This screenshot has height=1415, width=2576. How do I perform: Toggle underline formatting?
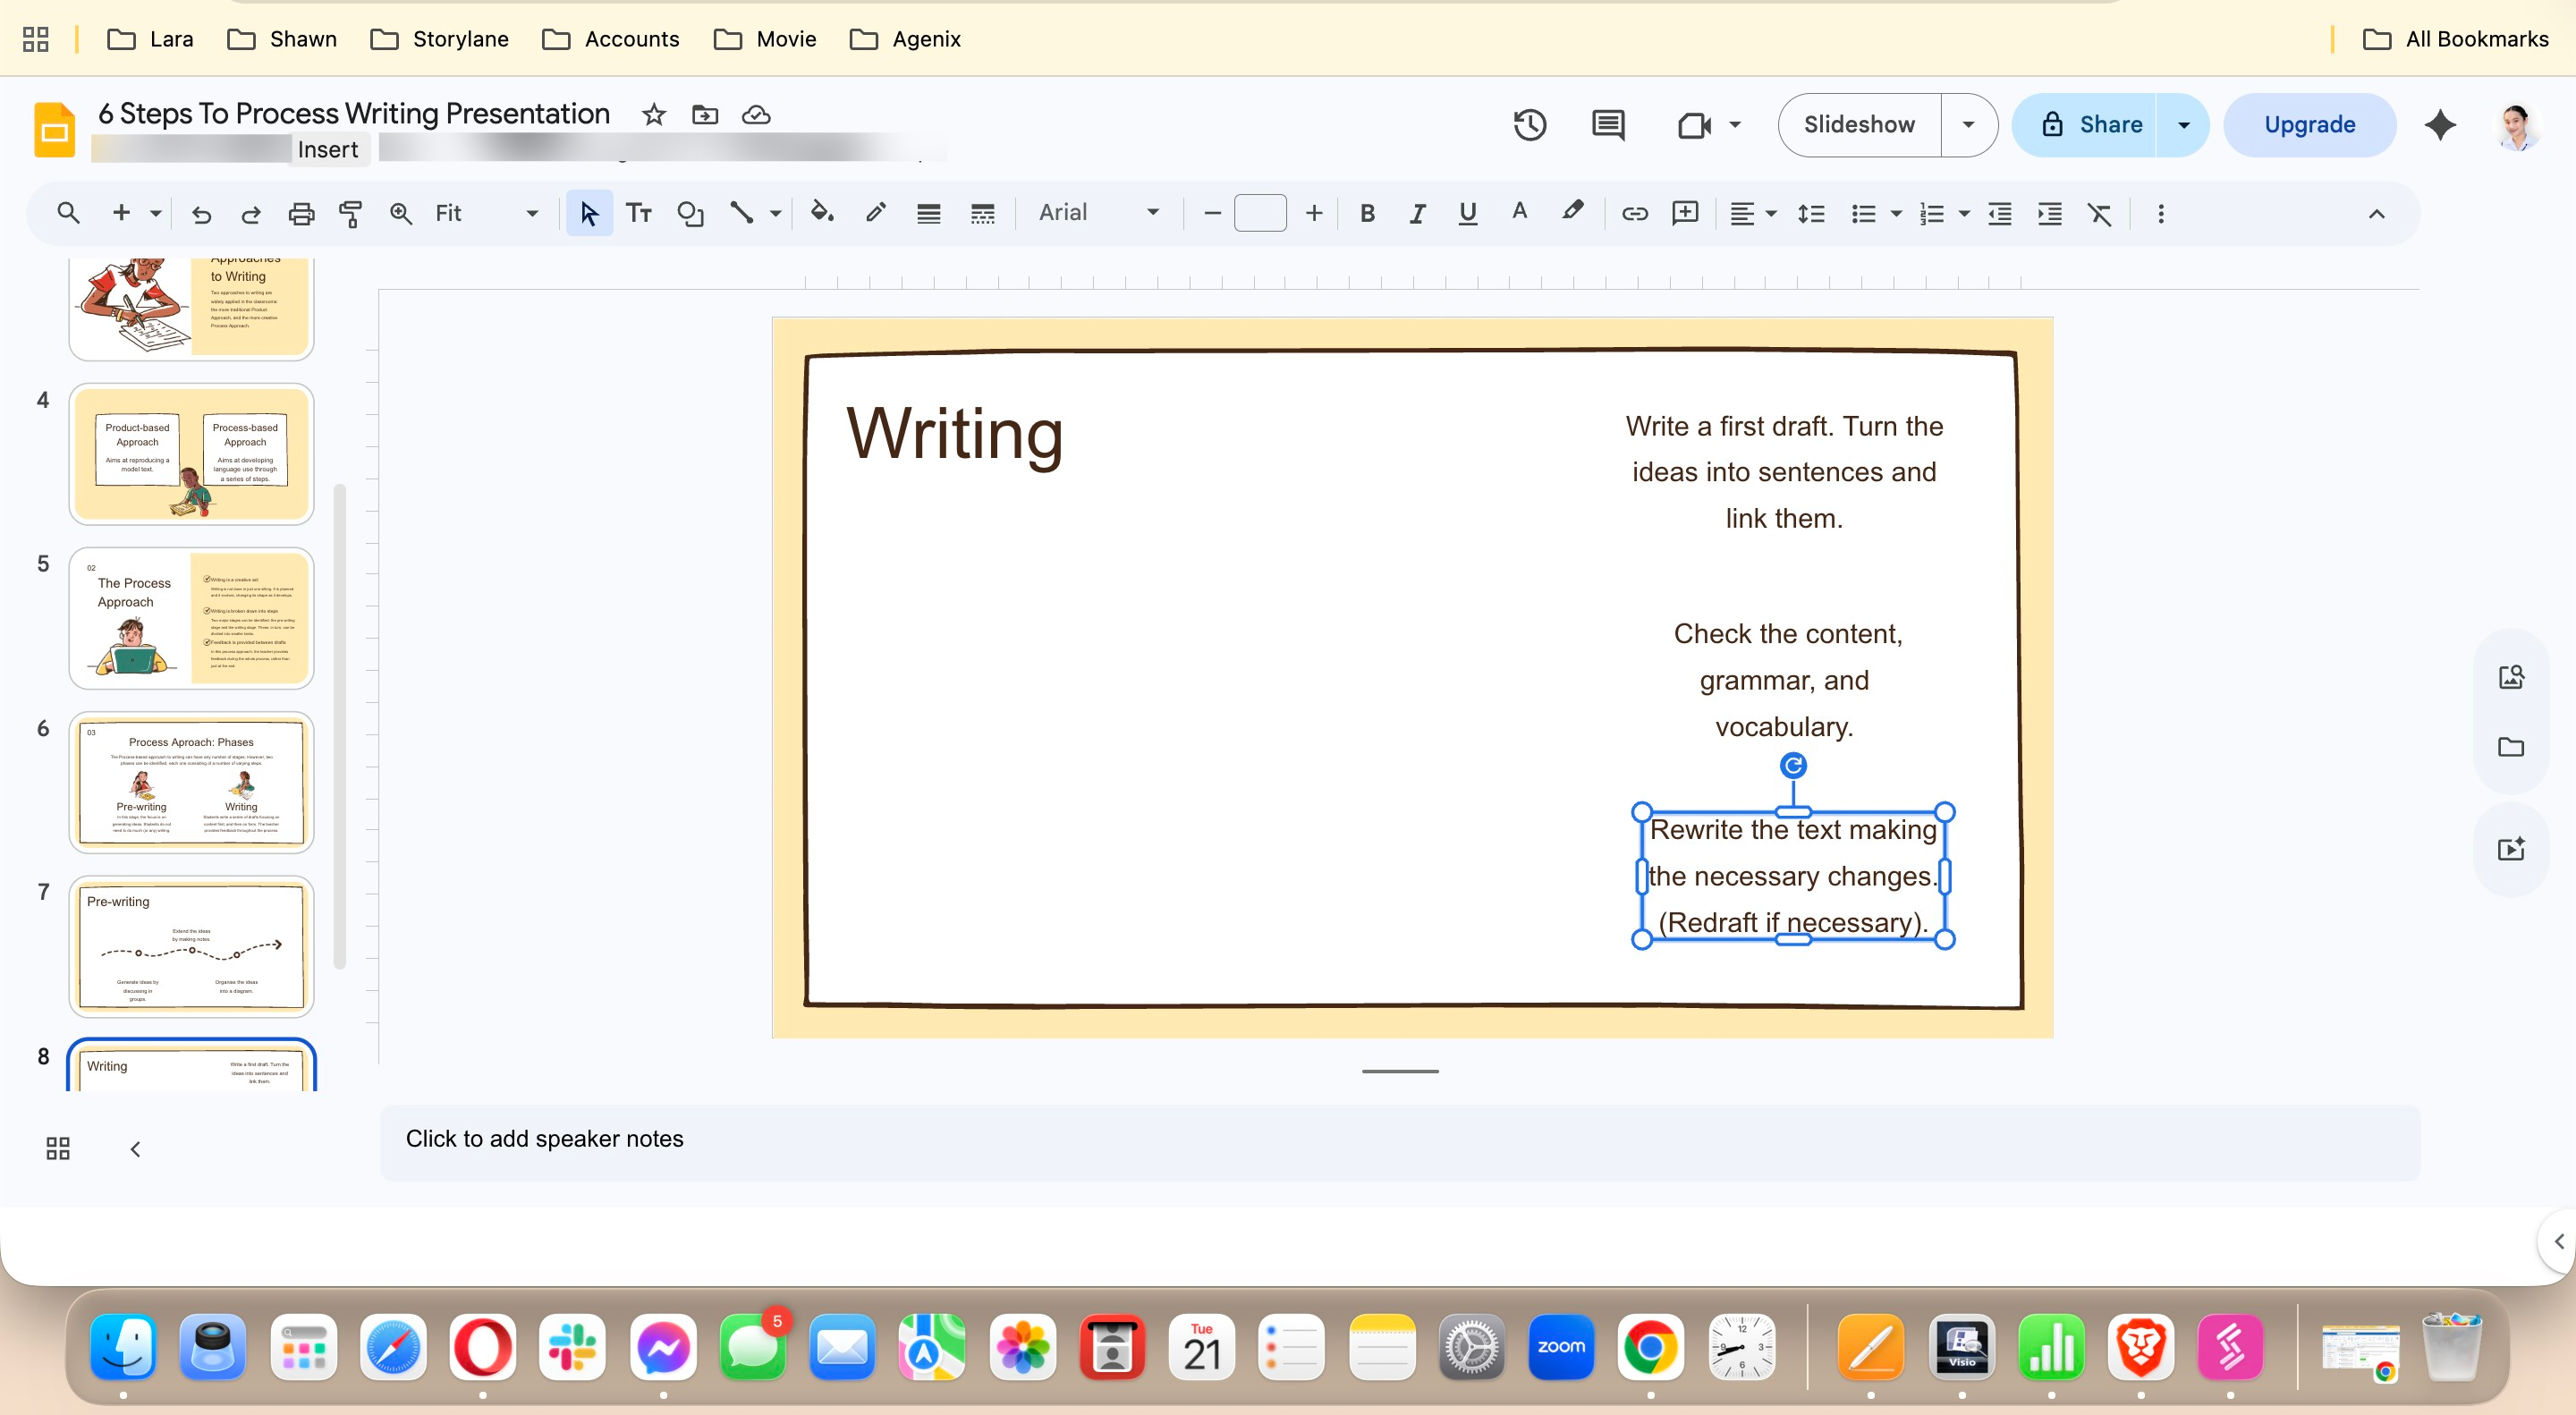(1467, 213)
